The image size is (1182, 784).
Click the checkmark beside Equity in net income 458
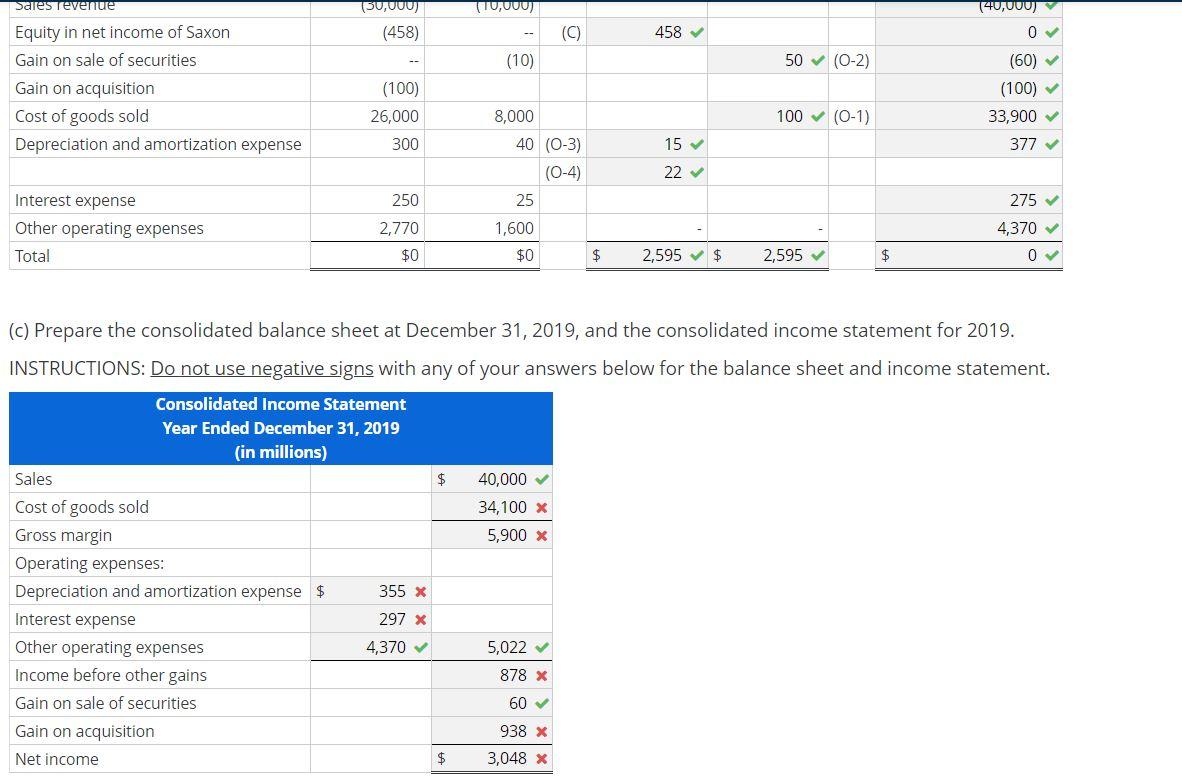pos(695,32)
